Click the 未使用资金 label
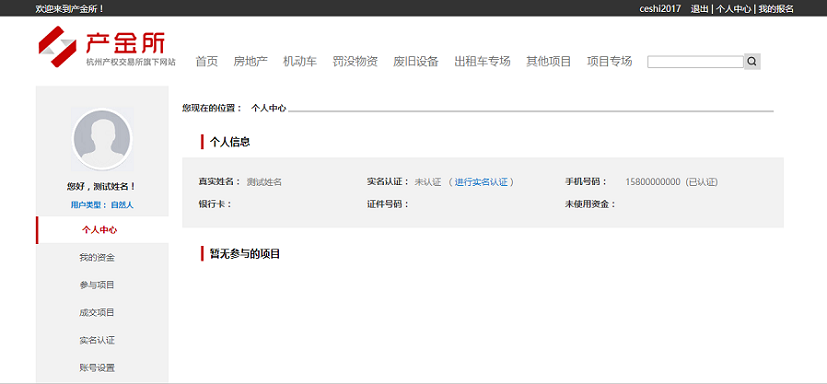The image size is (827, 384). click(590, 204)
